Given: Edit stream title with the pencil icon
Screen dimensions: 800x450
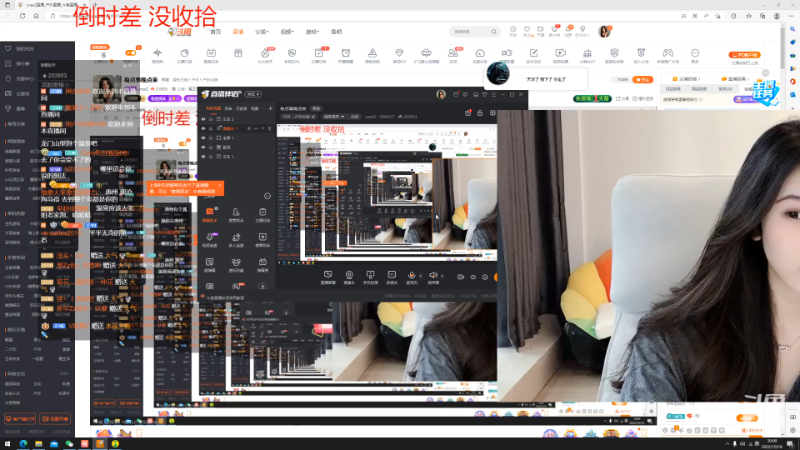Looking at the screenshot, I should click(x=316, y=116).
